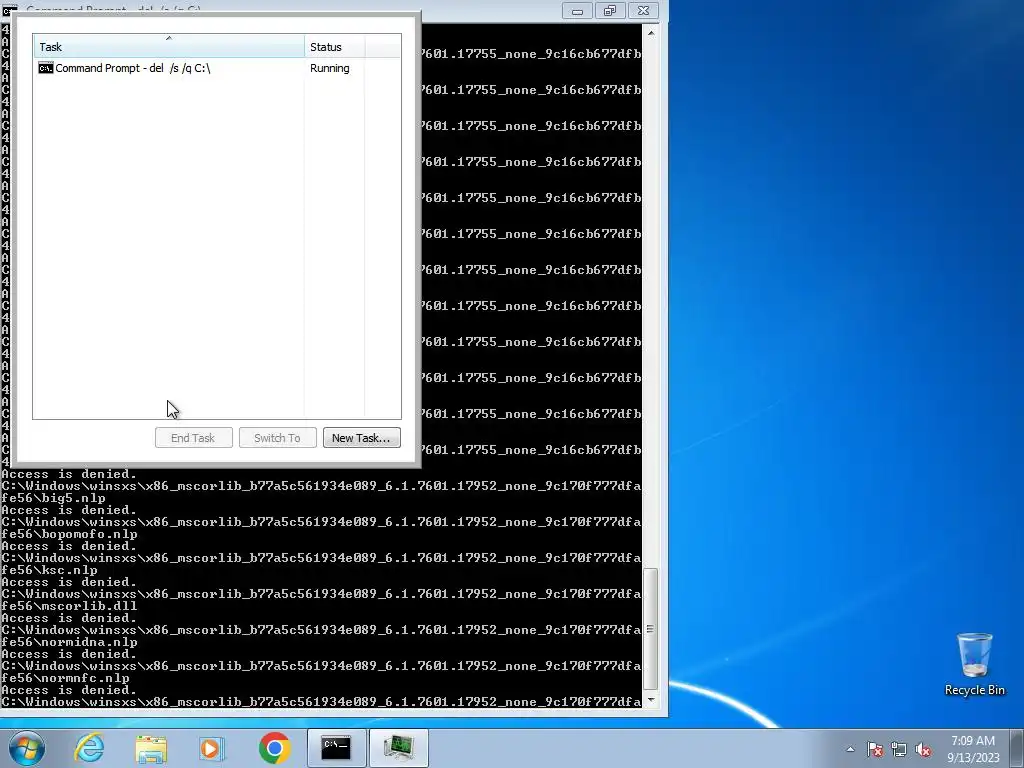Click the fe56\normidna.nlp output line
The height and width of the screenshot is (768, 1024).
pos(69,642)
